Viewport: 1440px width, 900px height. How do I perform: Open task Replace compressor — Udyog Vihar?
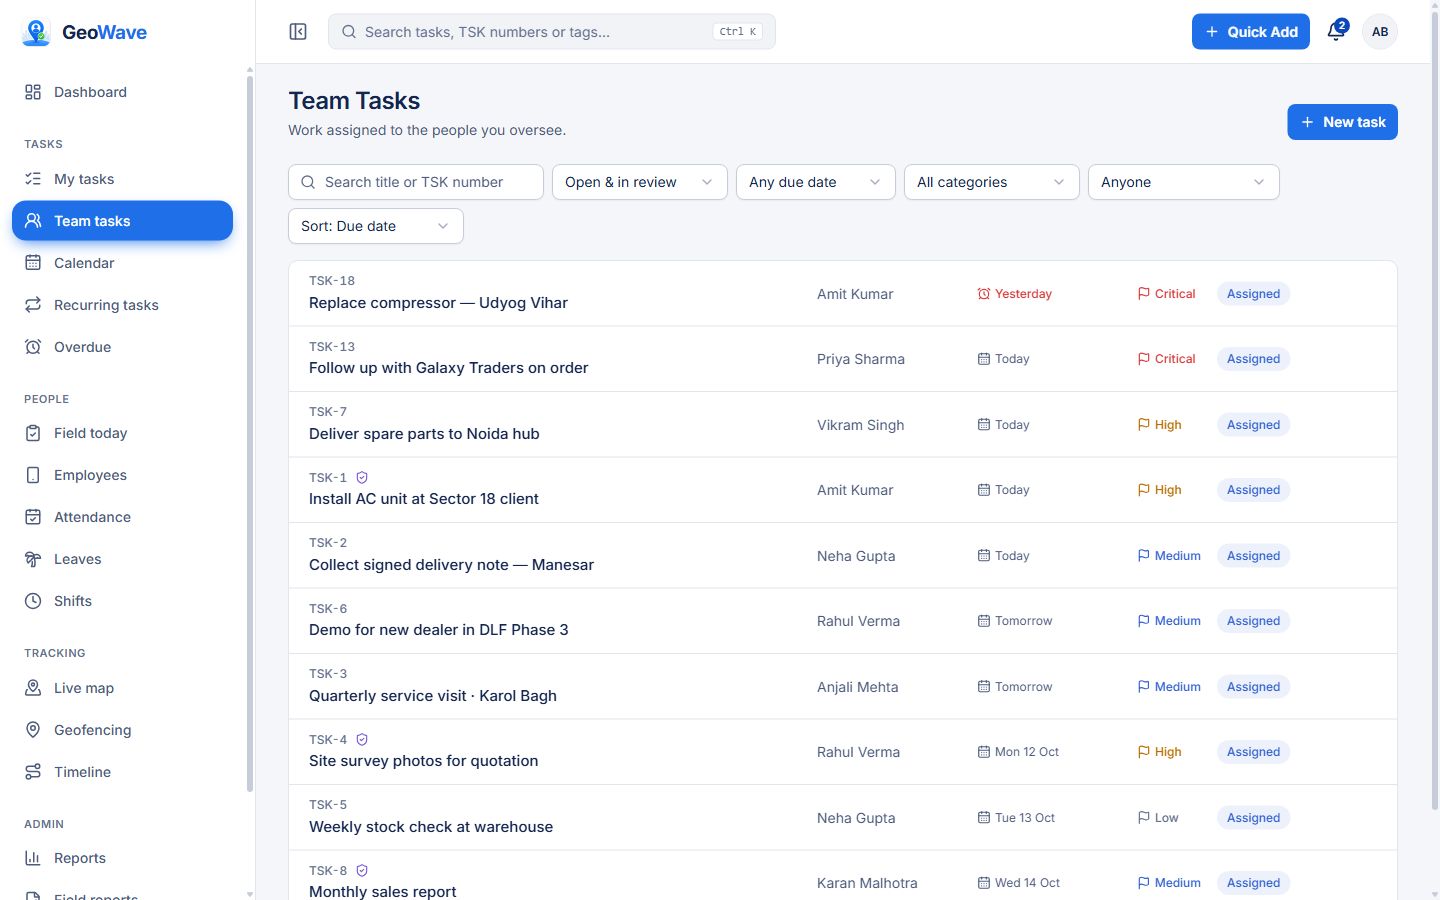[x=438, y=303]
